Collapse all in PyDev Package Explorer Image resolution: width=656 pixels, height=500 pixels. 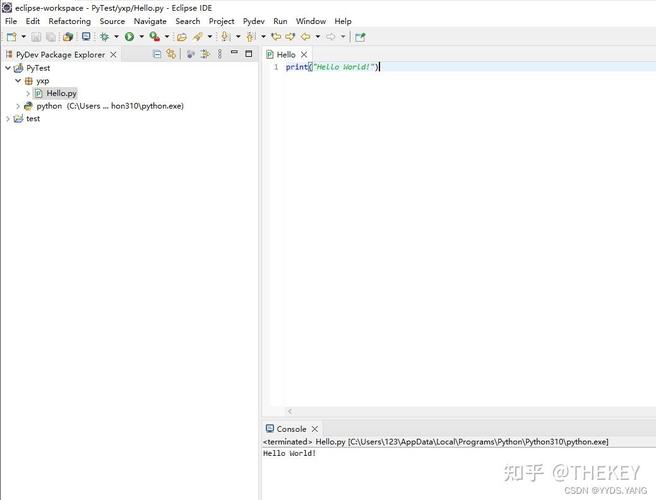click(157, 54)
